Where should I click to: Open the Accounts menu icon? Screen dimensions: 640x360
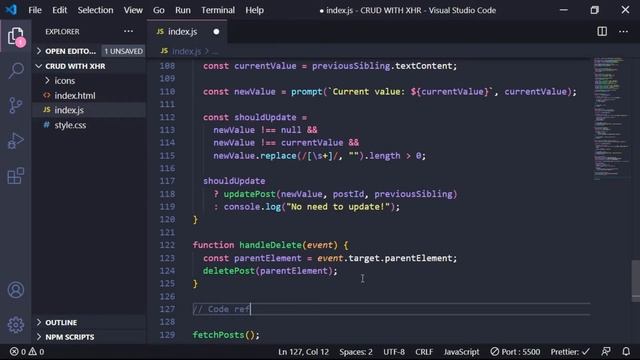(x=16, y=290)
